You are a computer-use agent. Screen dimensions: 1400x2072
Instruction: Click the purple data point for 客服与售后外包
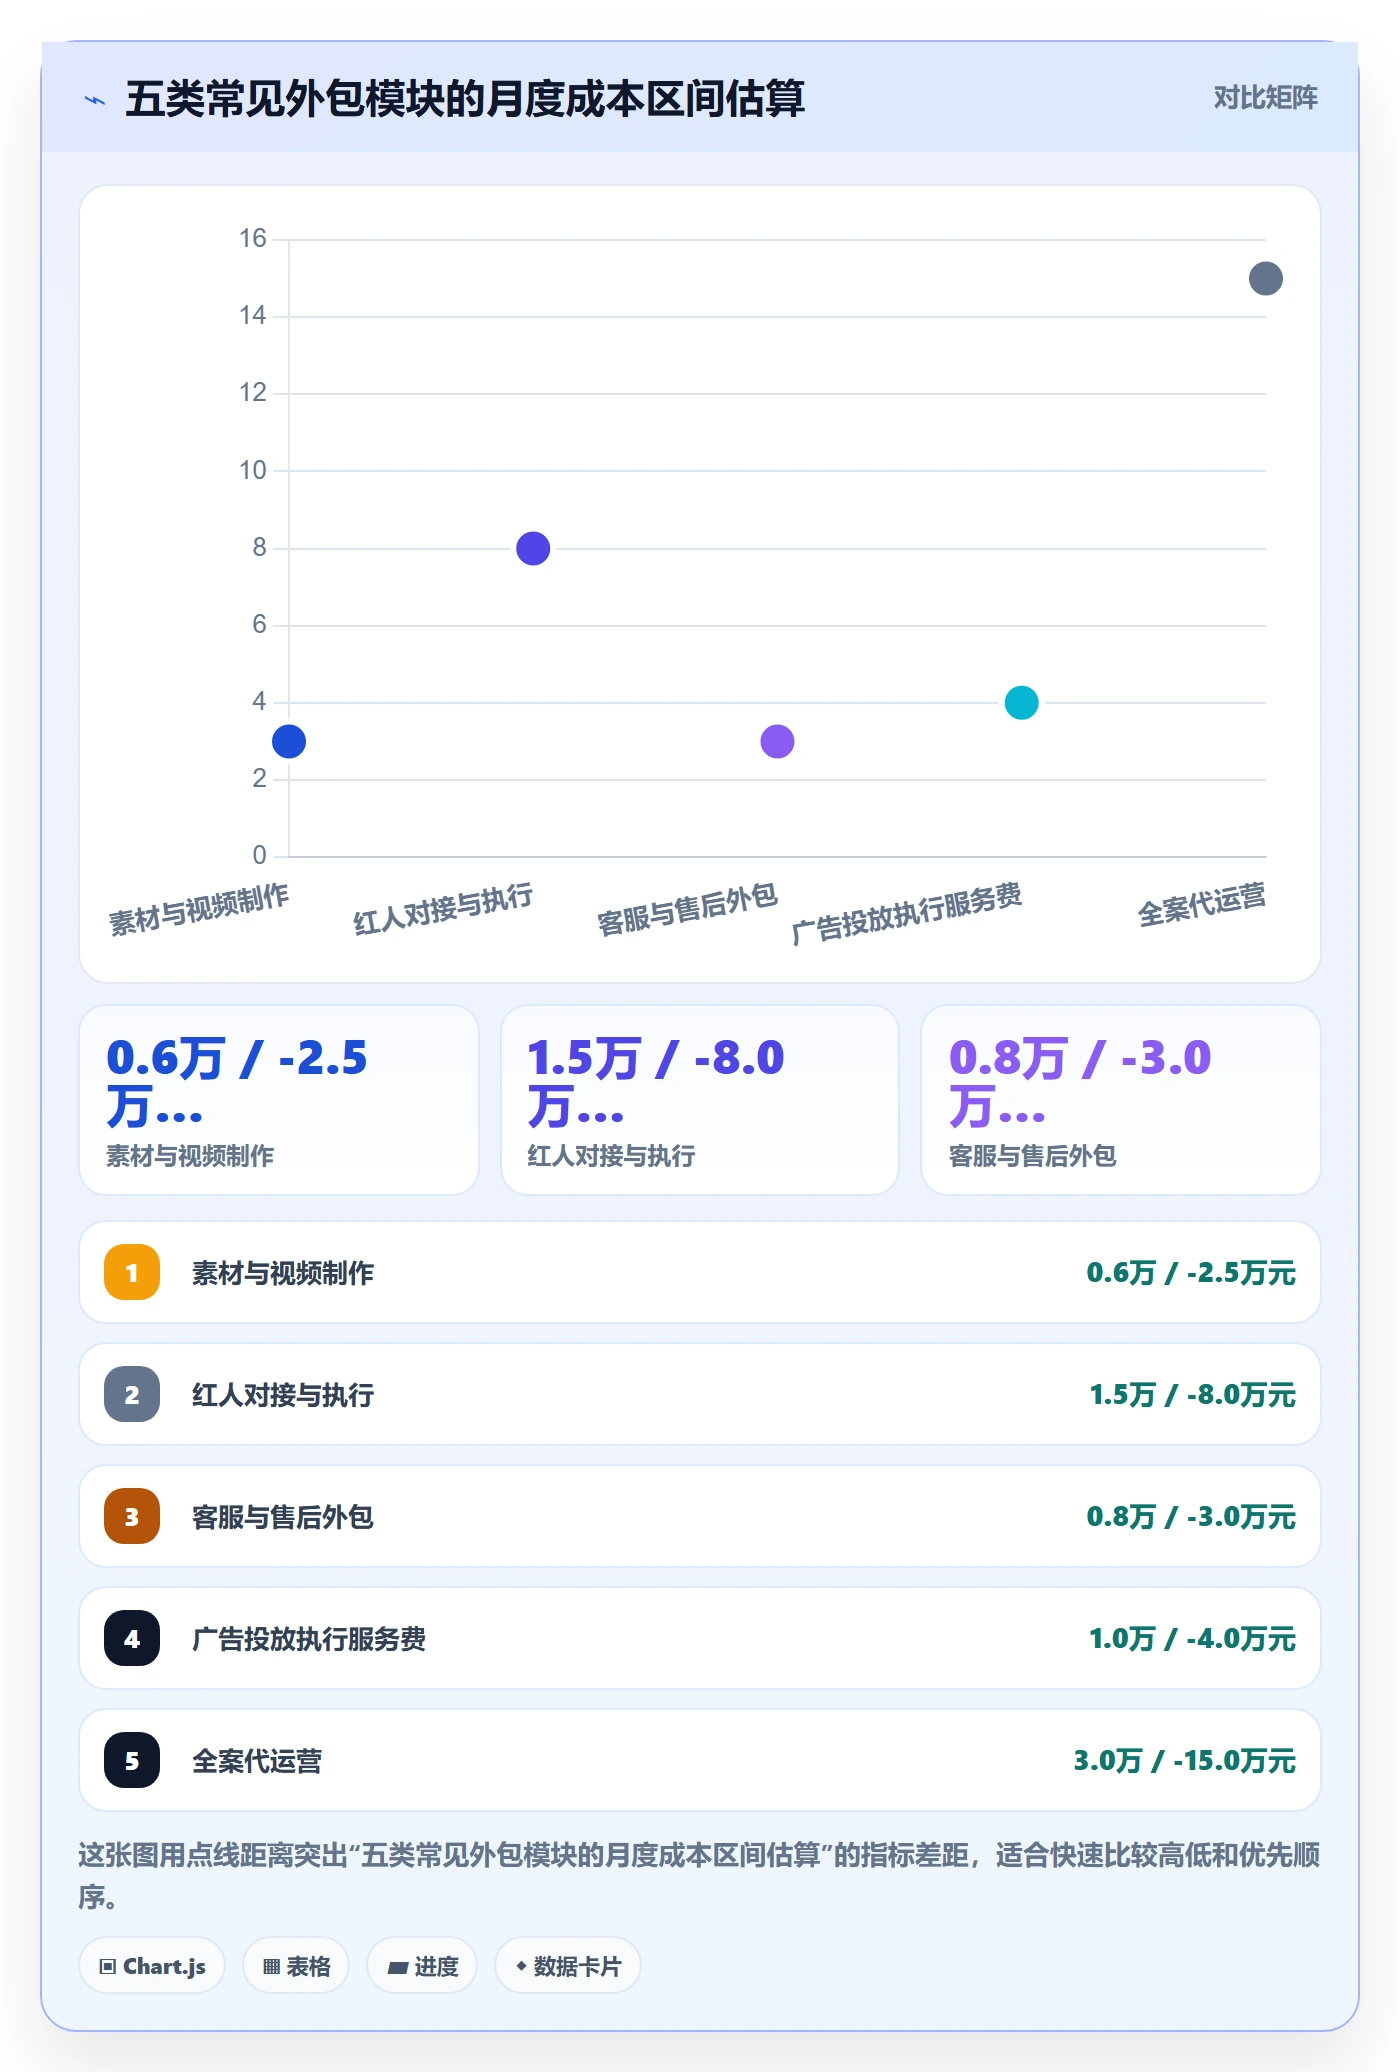click(777, 742)
